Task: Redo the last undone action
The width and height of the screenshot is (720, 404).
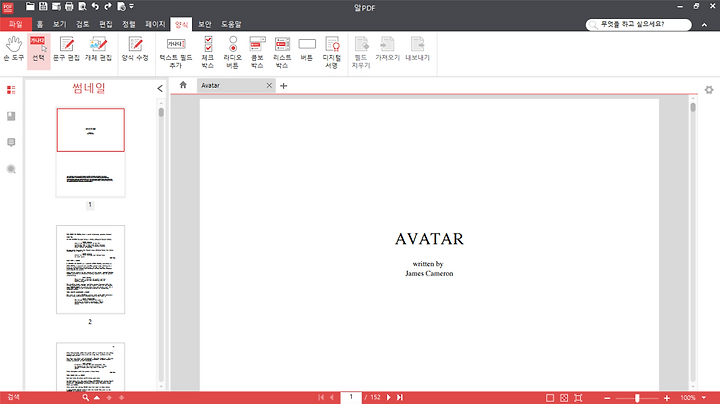Action: [x=108, y=6]
